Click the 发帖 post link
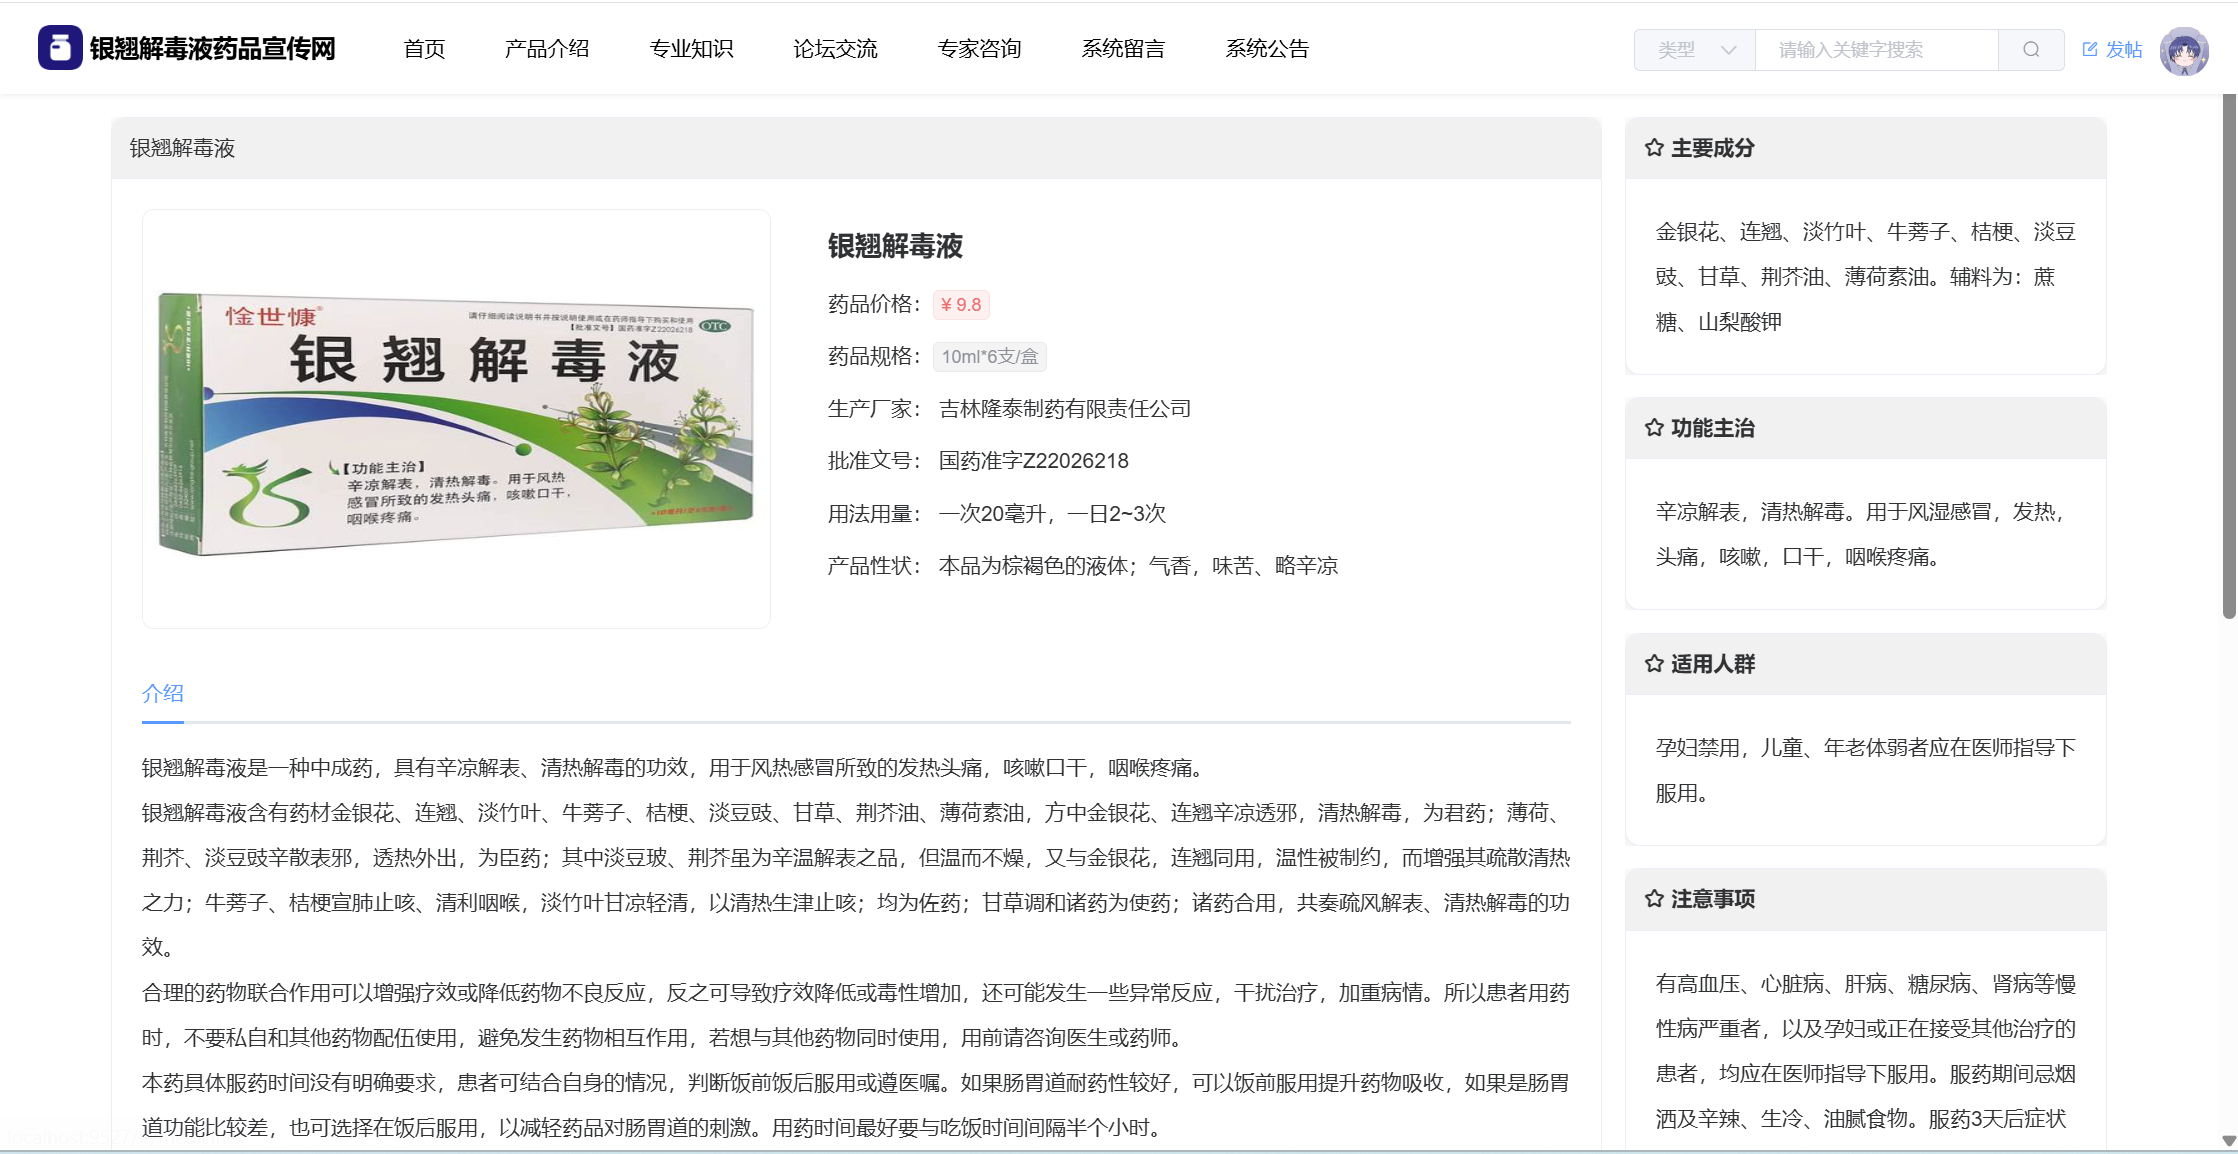Image resolution: width=2238 pixels, height=1154 pixels. [2123, 50]
